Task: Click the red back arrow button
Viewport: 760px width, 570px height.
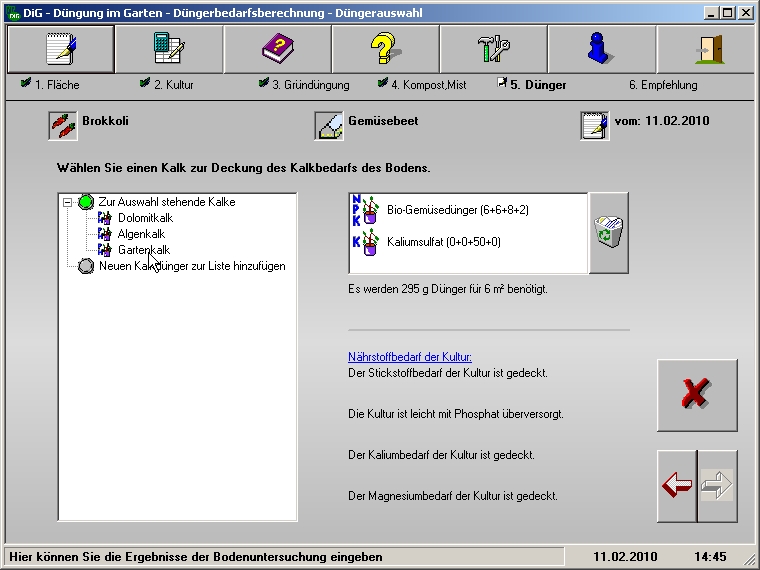Action: (x=677, y=486)
